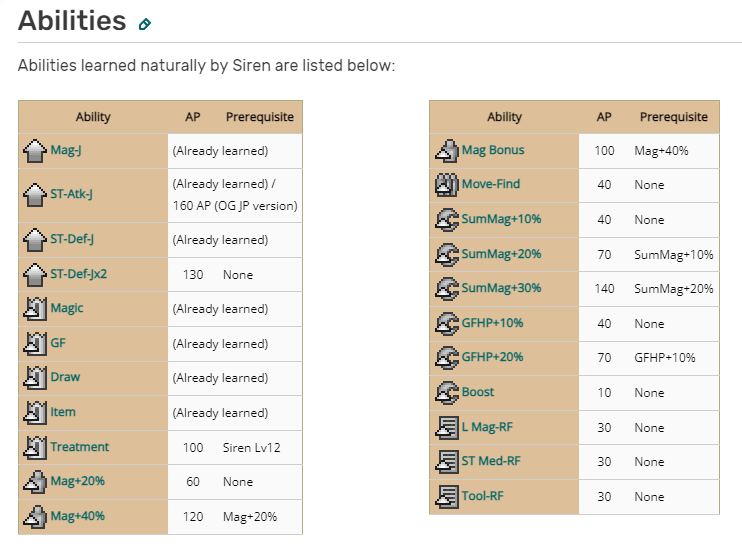
Task: Click the GF icon beside GFHP+20%
Action: [447, 358]
